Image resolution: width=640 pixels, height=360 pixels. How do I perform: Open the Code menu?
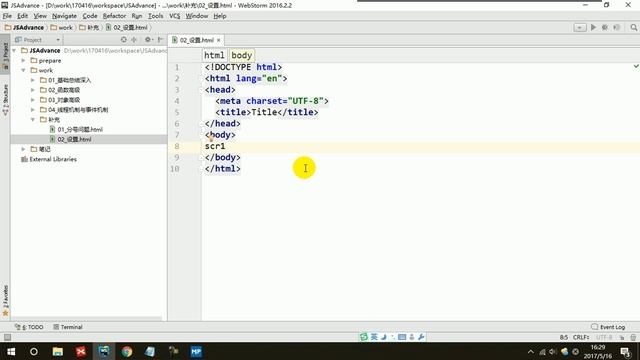[x=90, y=16]
